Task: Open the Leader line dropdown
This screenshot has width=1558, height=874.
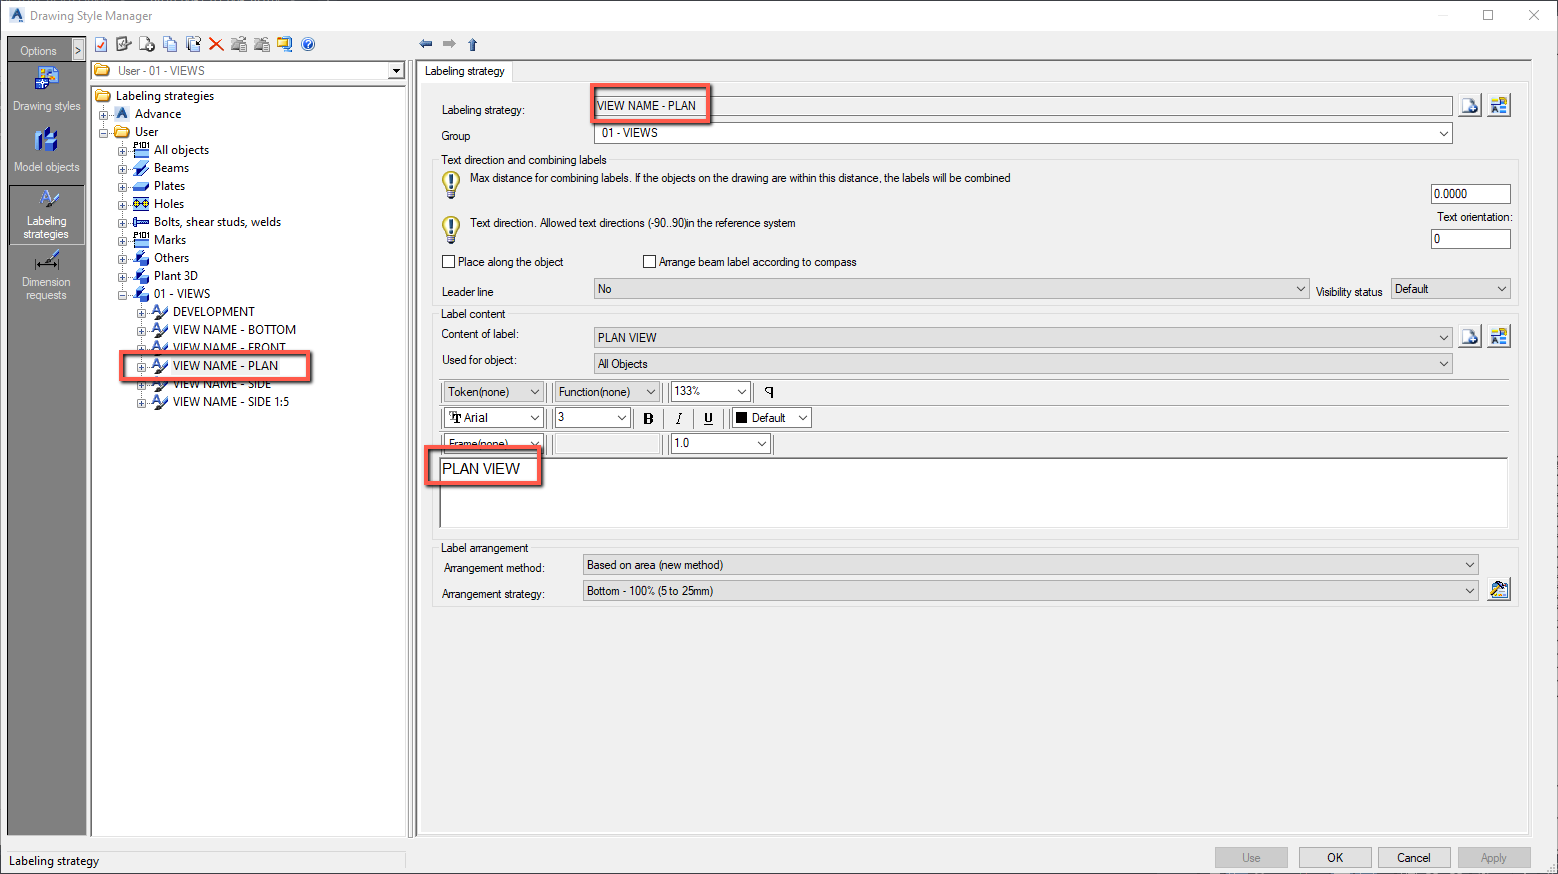Action: [x=951, y=289]
